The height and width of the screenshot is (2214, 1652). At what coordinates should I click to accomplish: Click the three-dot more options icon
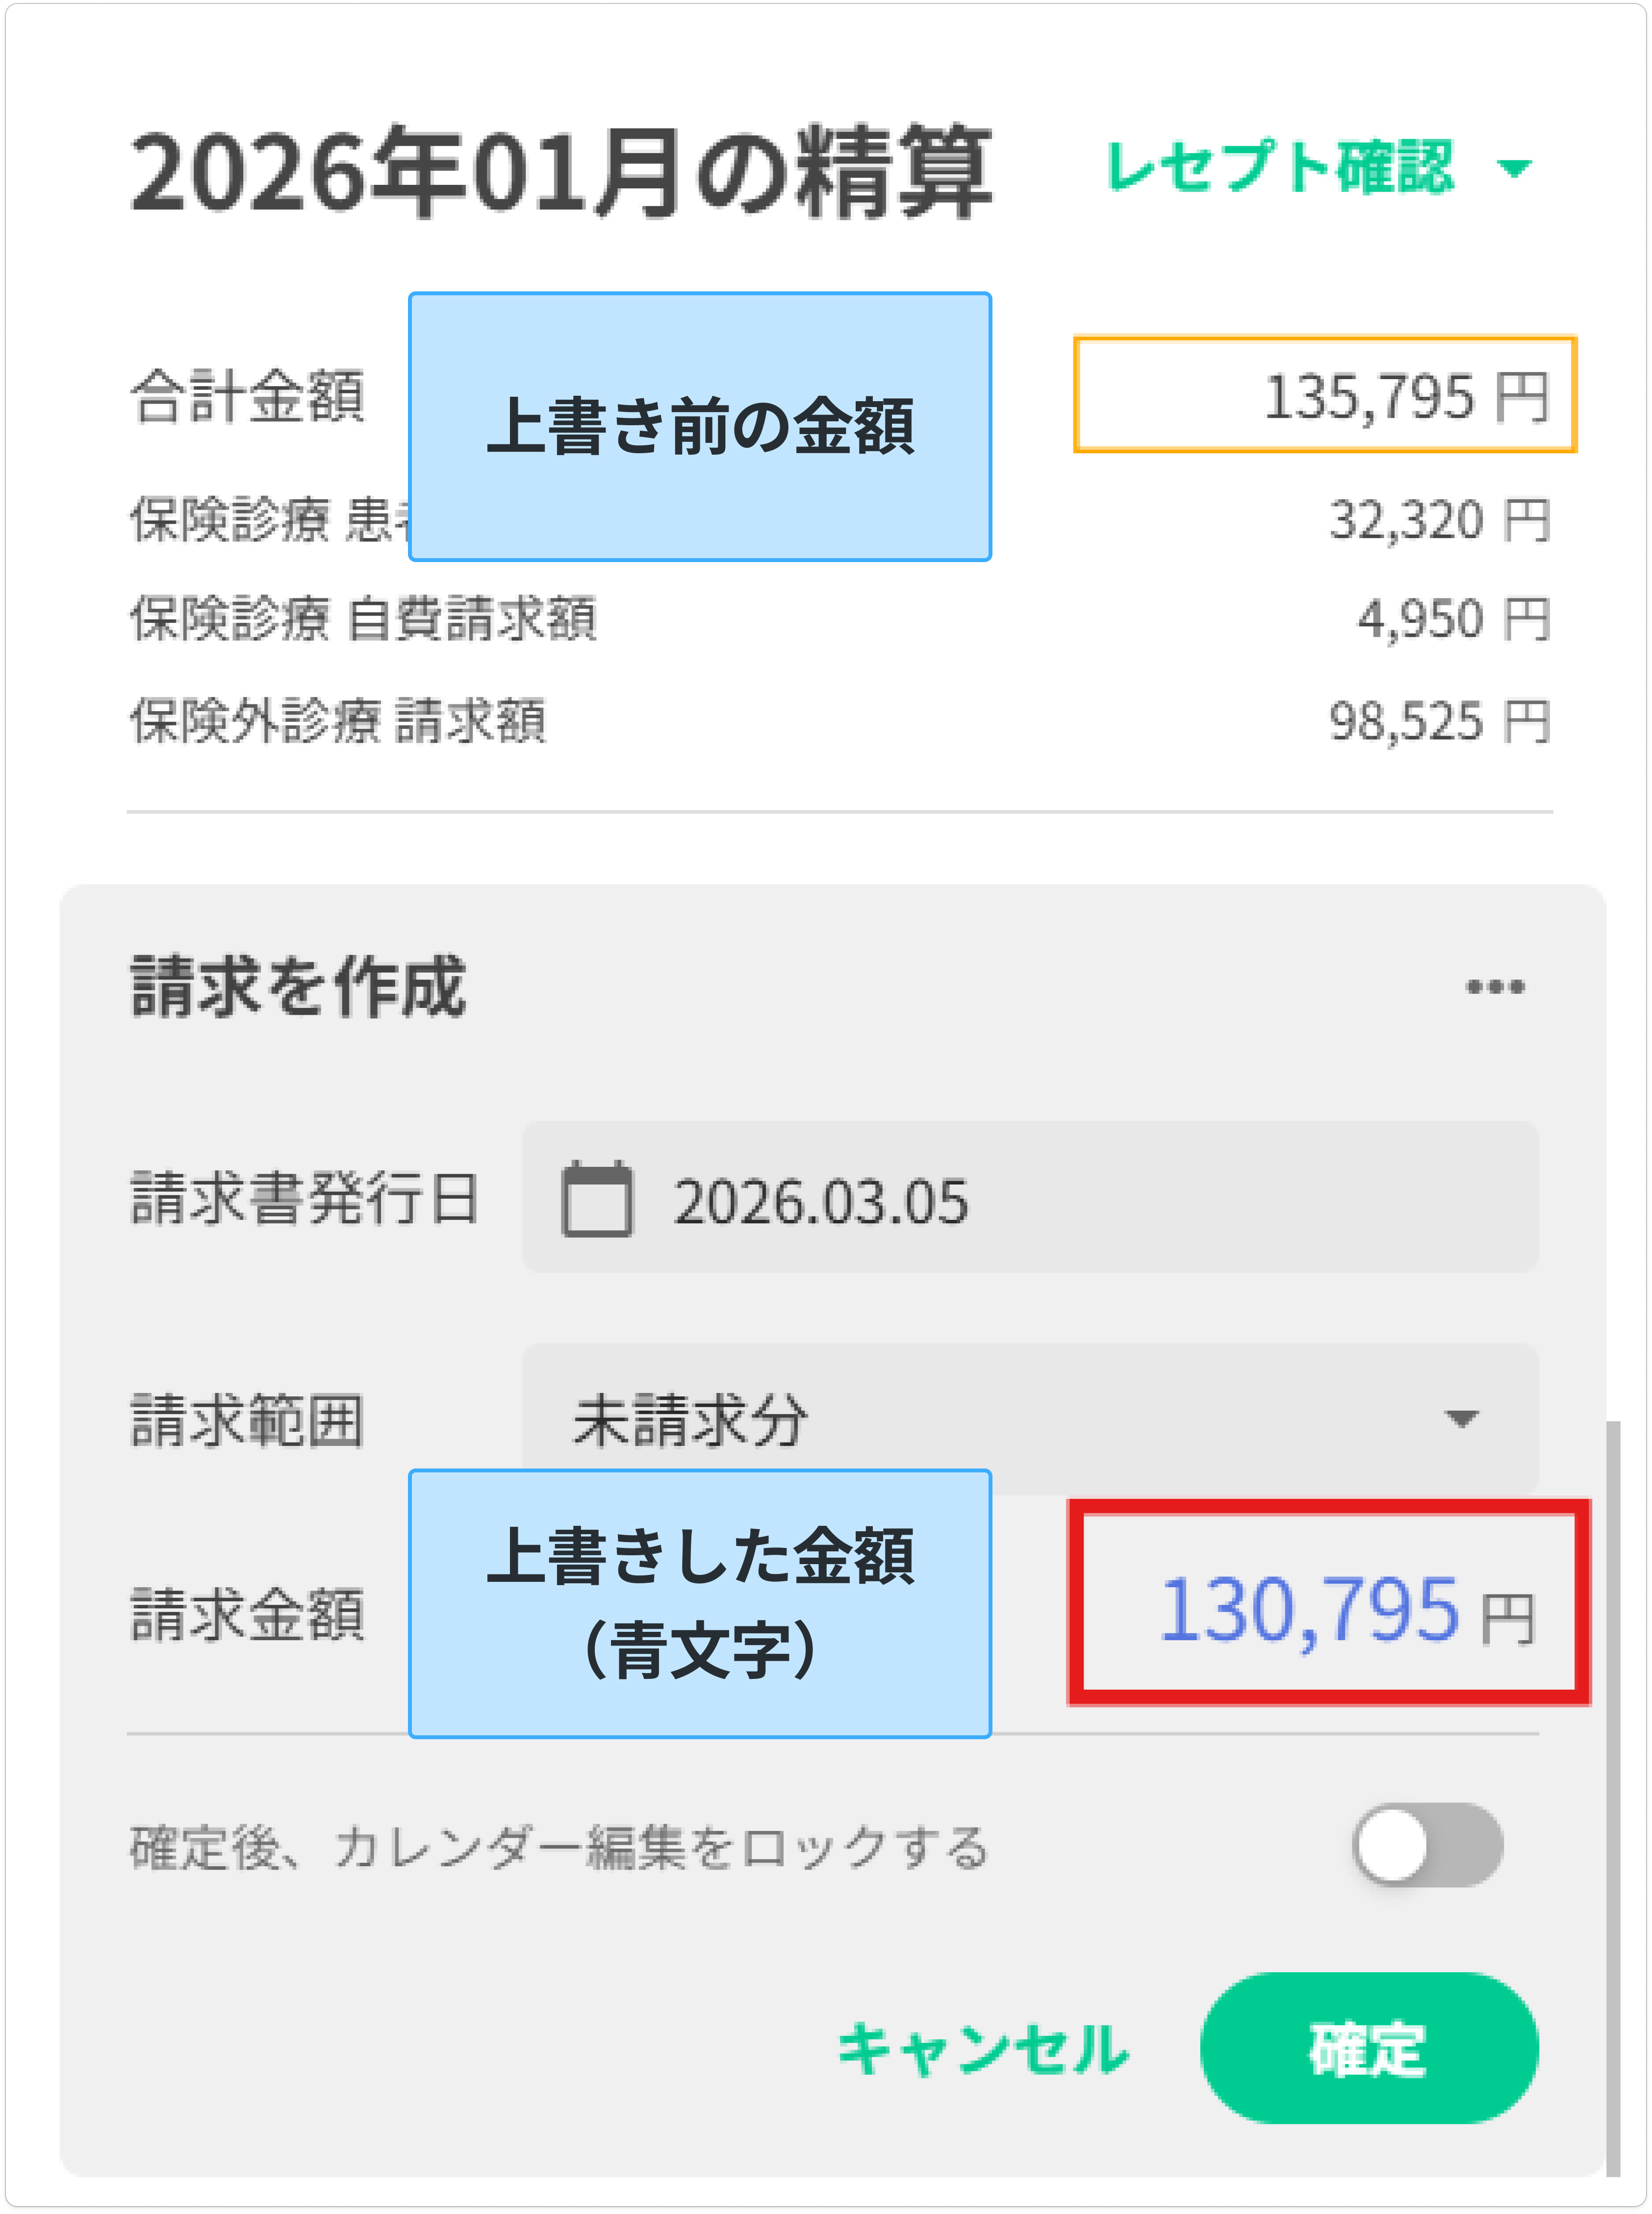point(1495,987)
